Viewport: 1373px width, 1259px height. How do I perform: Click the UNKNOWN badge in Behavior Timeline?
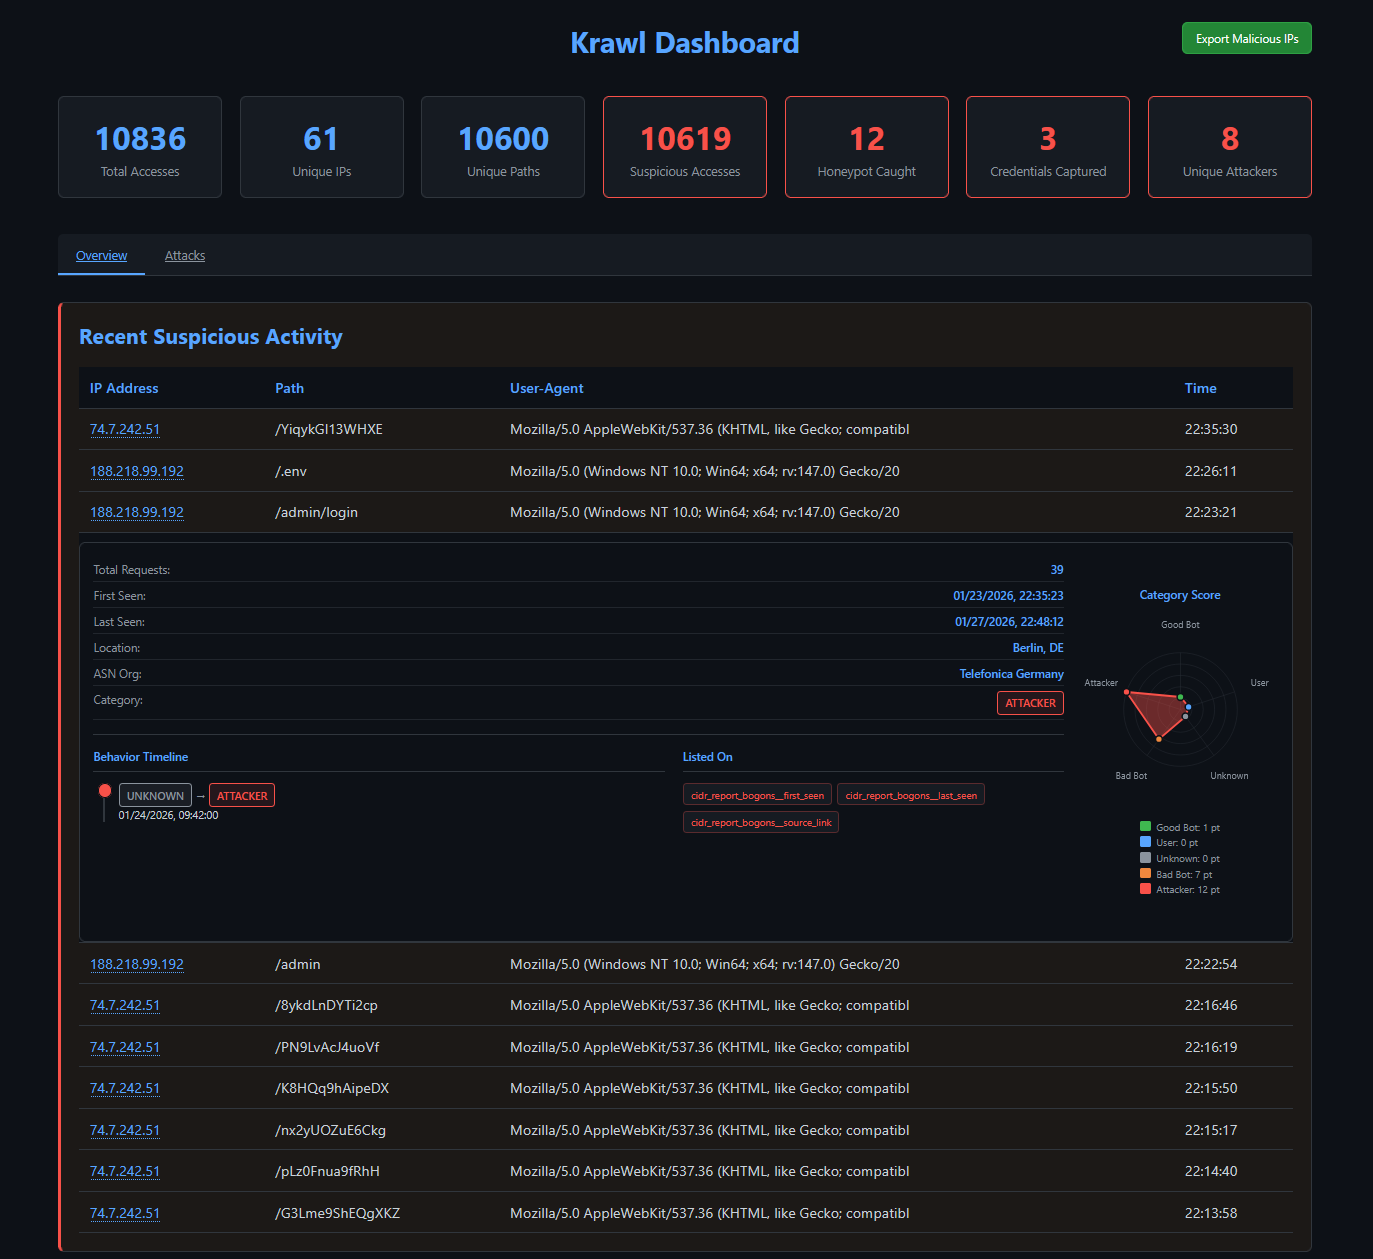click(x=154, y=795)
